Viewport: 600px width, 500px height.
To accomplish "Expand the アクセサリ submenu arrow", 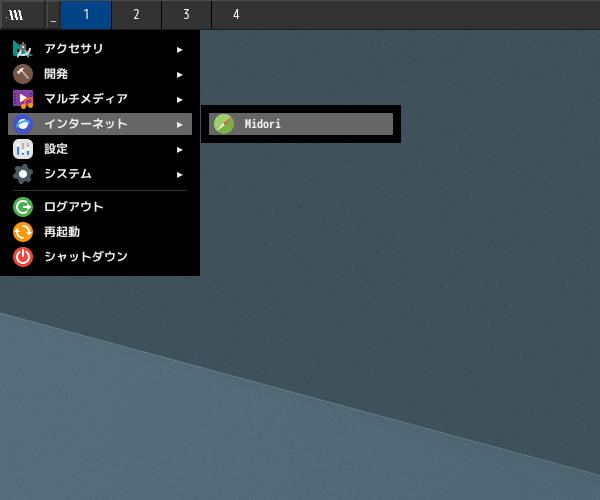I will pyautogui.click(x=179, y=50).
